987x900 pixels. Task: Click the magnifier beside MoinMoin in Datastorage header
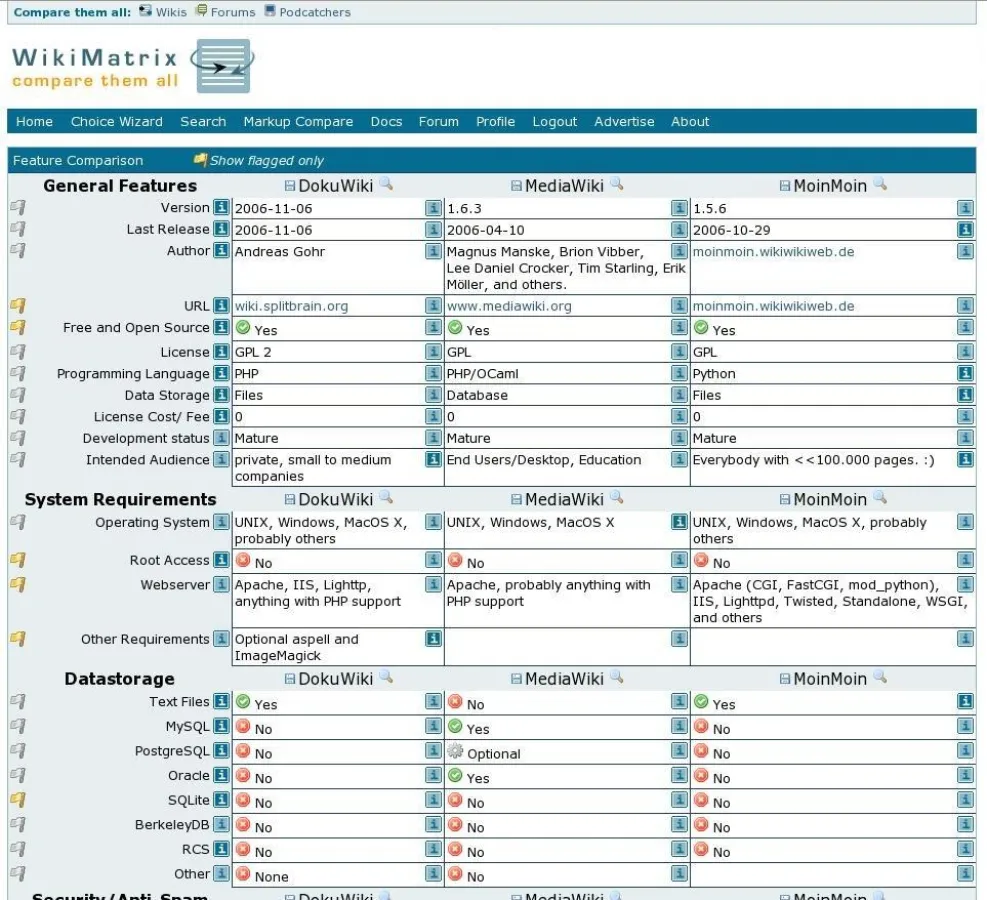(x=880, y=677)
